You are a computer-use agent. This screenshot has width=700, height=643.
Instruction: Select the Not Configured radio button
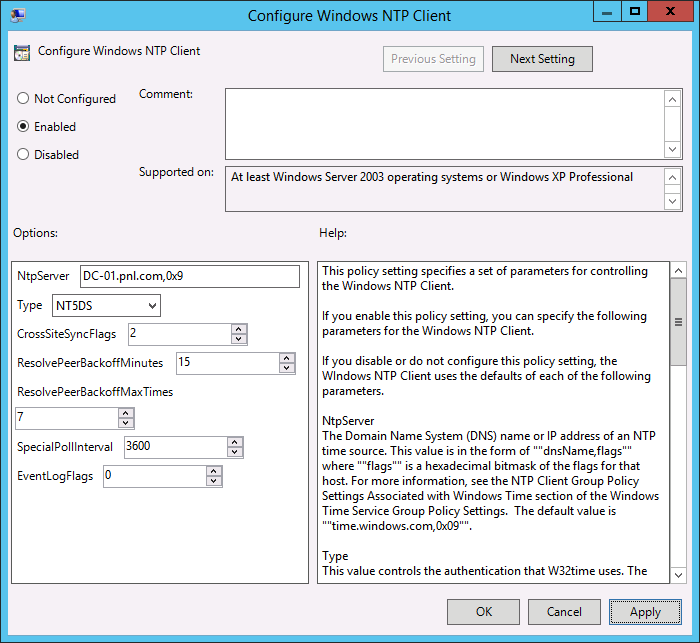[23, 99]
